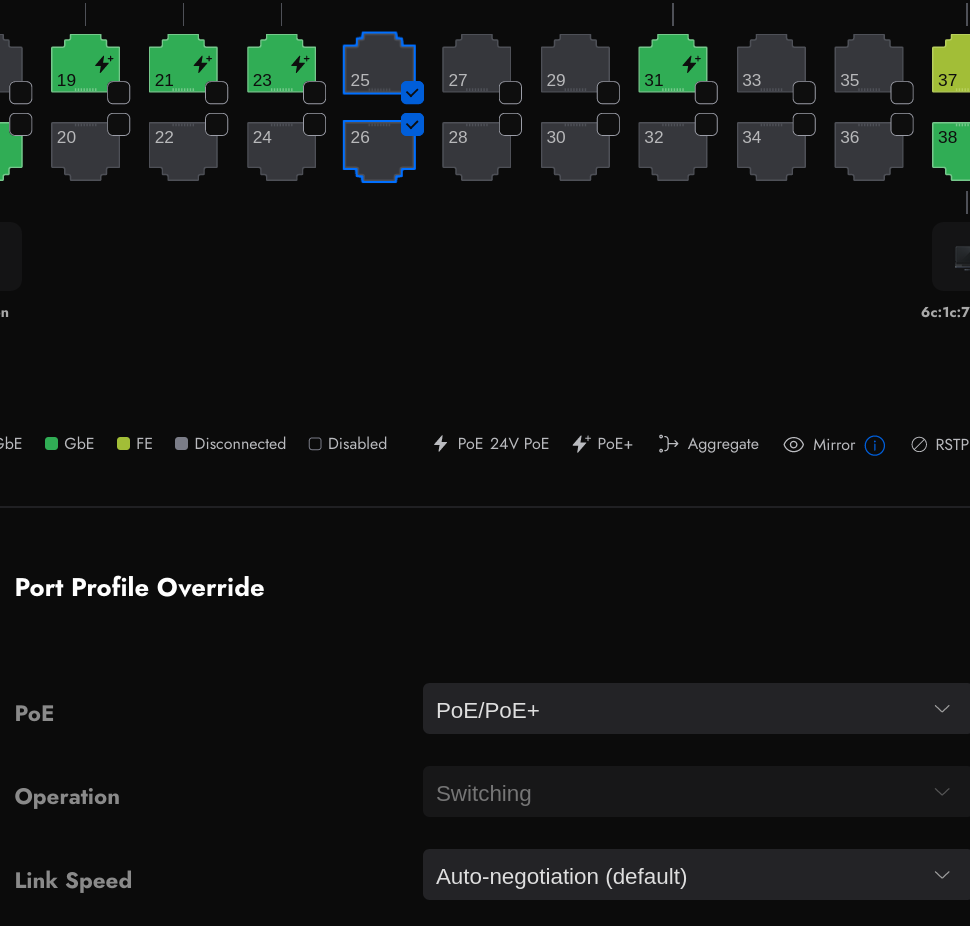Select port 21 on the switch
Image resolution: width=970 pixels, height=926 pixels.
point(183,65)
